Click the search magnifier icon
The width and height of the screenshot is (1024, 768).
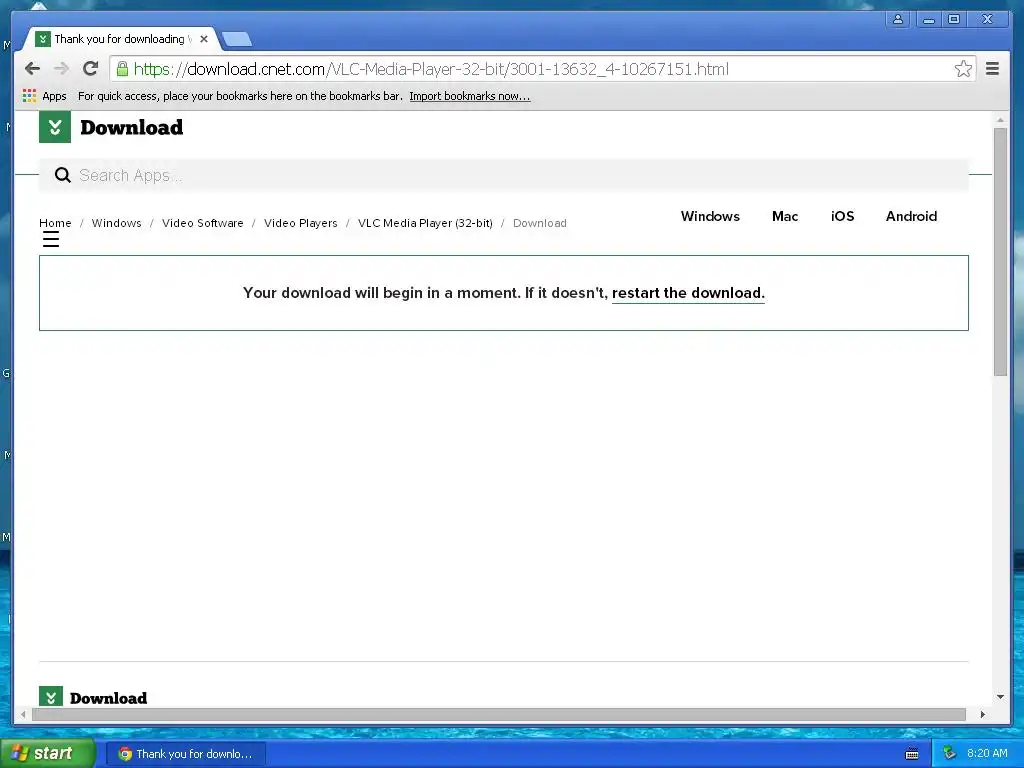(63, 175)
